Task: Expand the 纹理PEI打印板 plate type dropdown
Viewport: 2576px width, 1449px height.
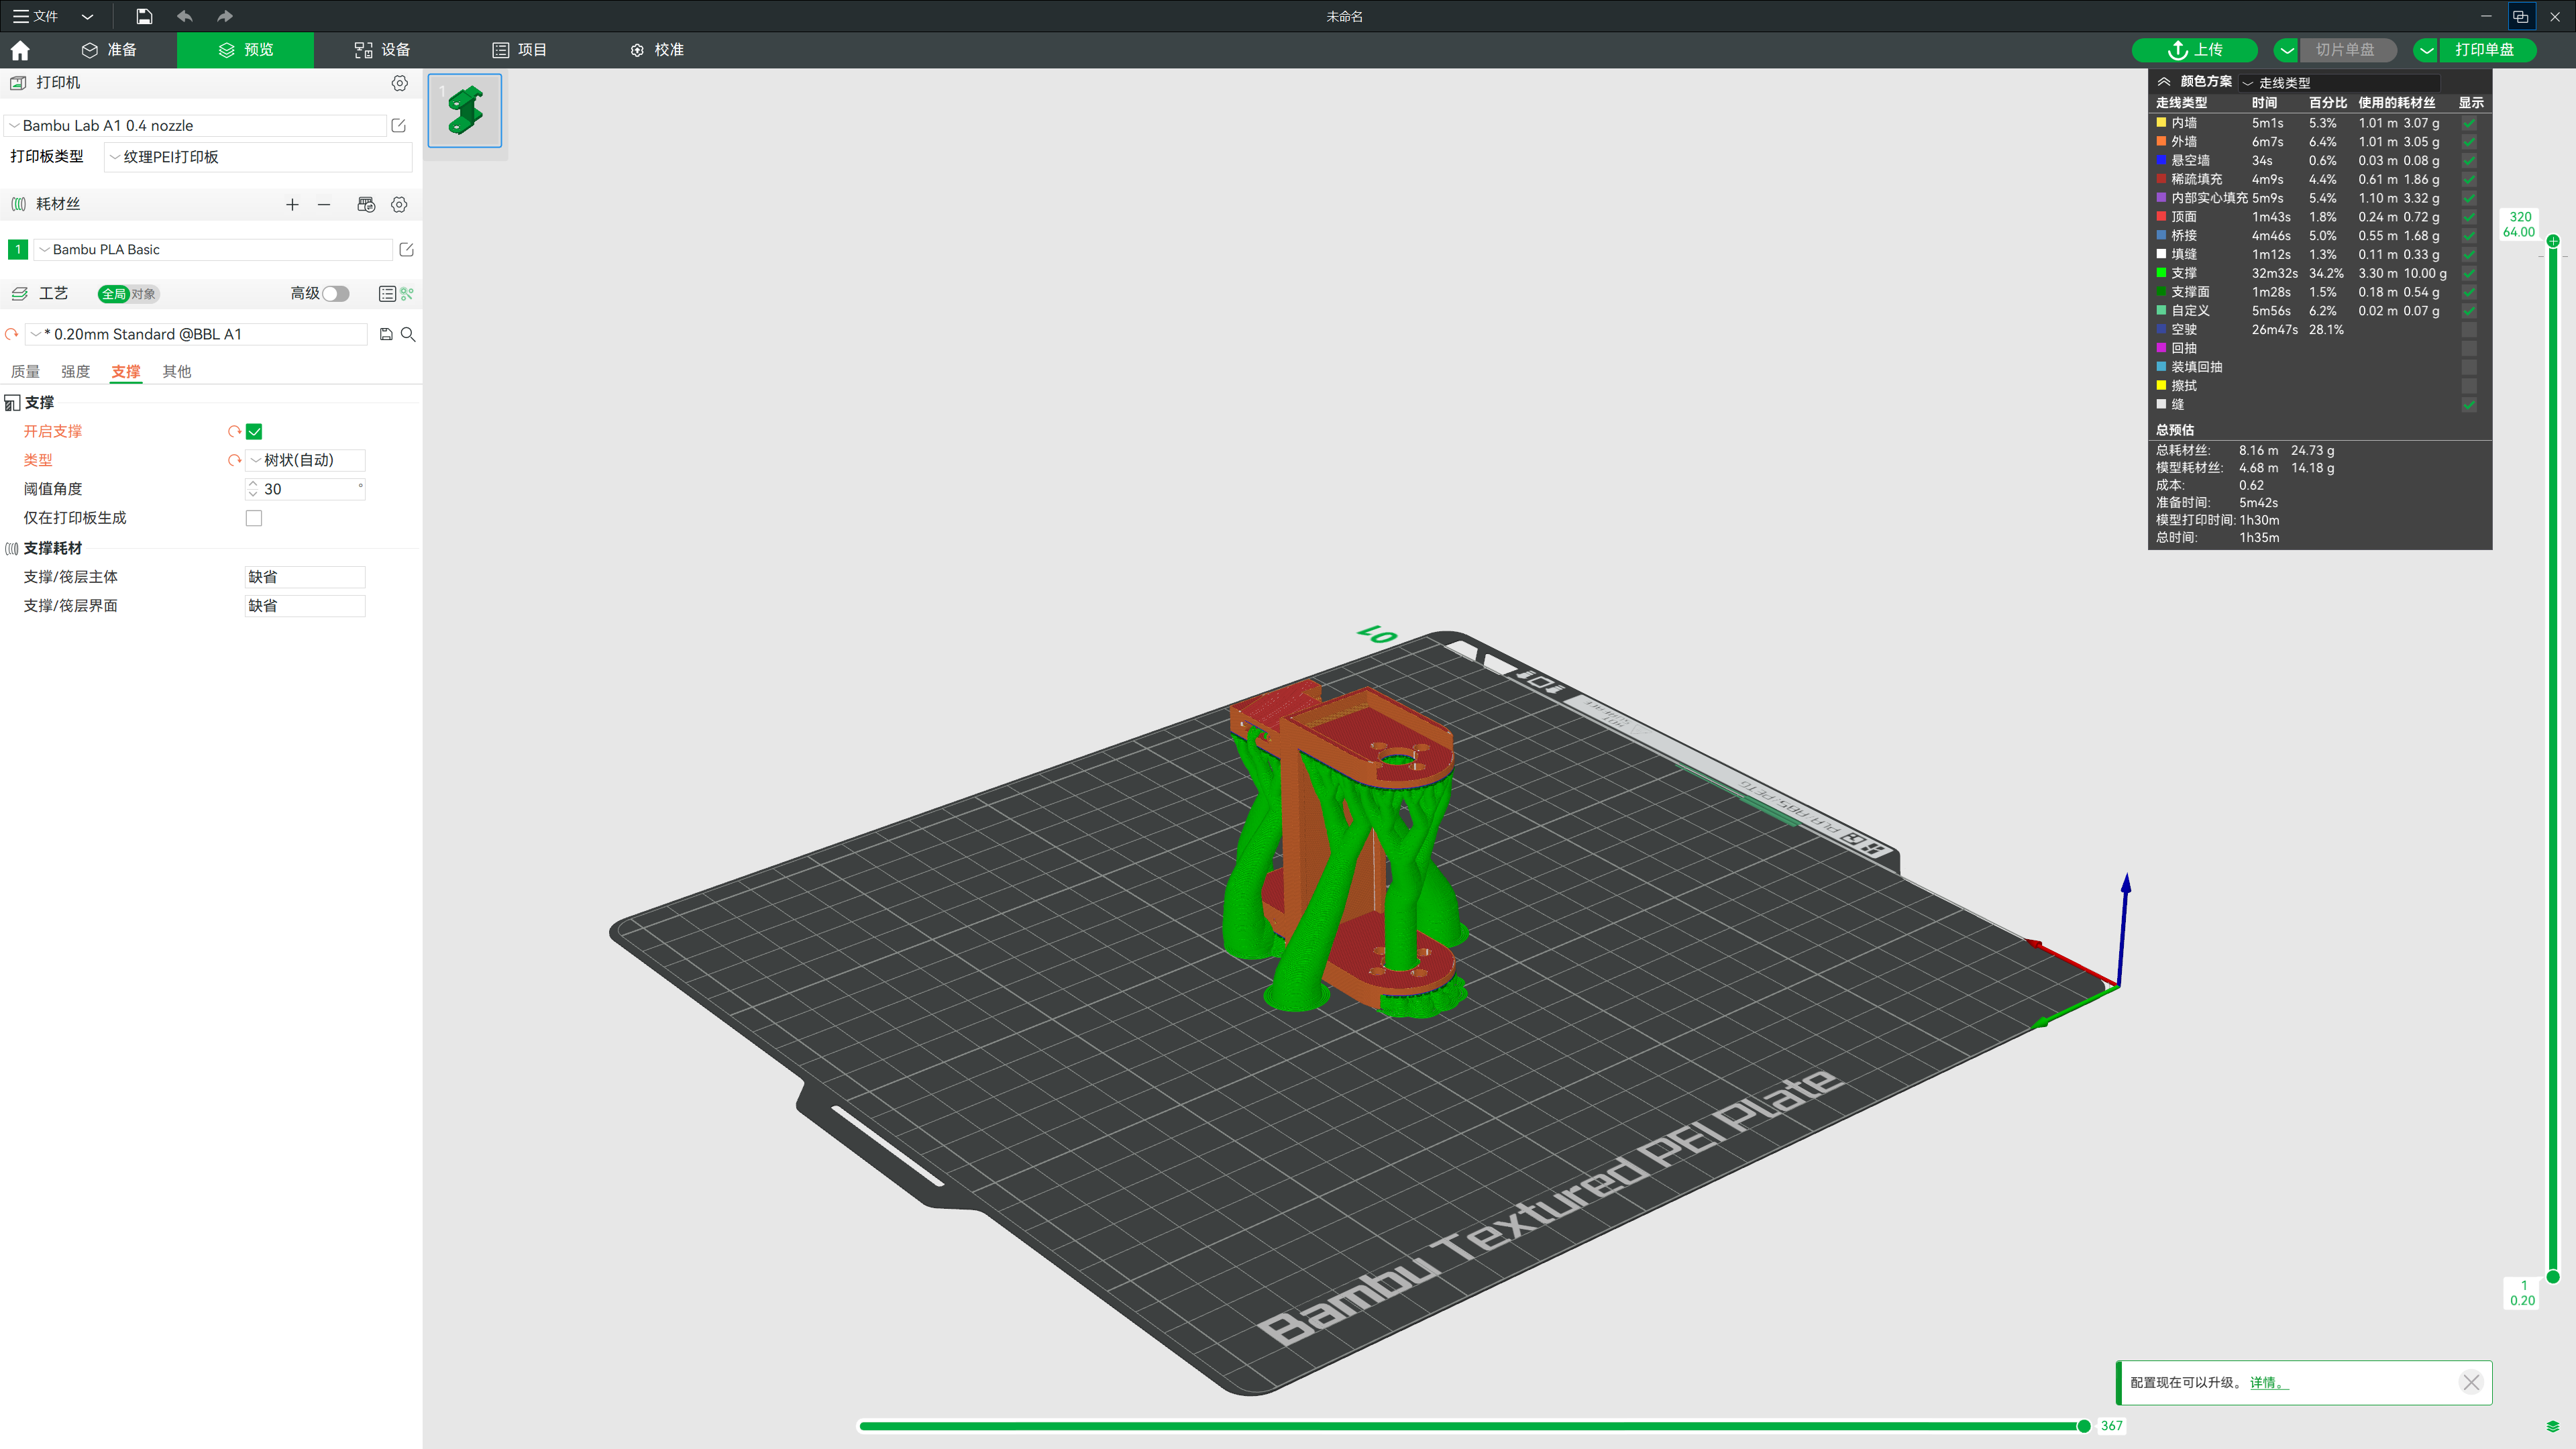Action: (x=258, y=157)
